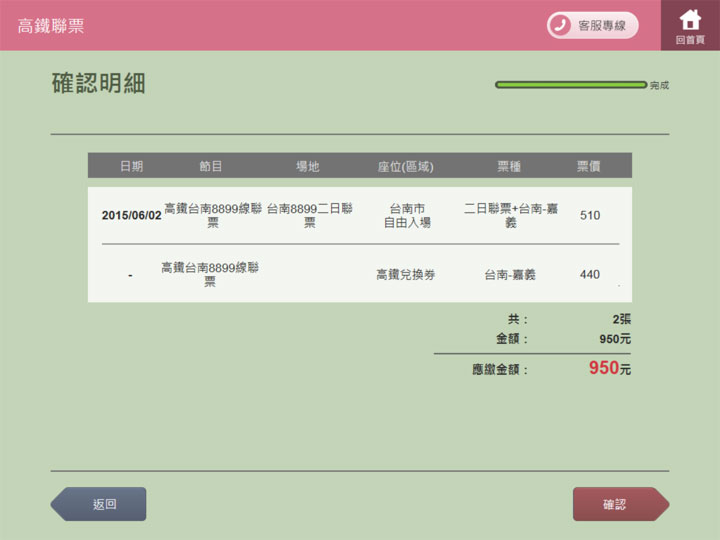Click the 440 ticket price
720x540 pixels.
(590, 274)
